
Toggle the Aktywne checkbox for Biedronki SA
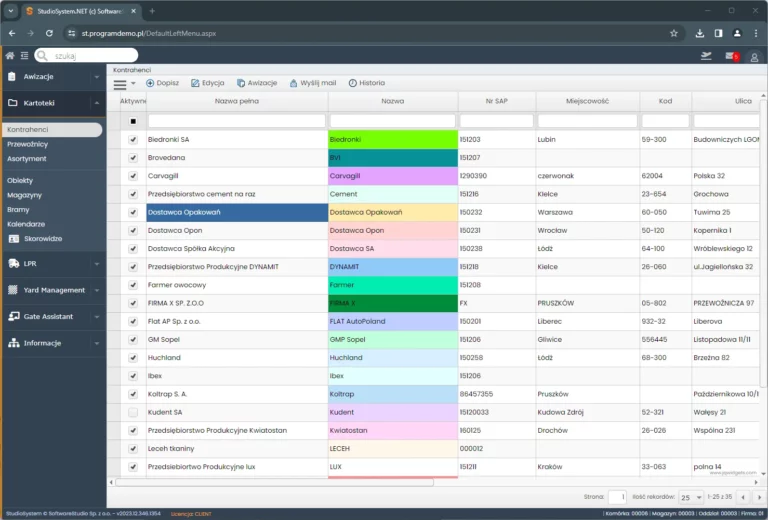[133, 140]
